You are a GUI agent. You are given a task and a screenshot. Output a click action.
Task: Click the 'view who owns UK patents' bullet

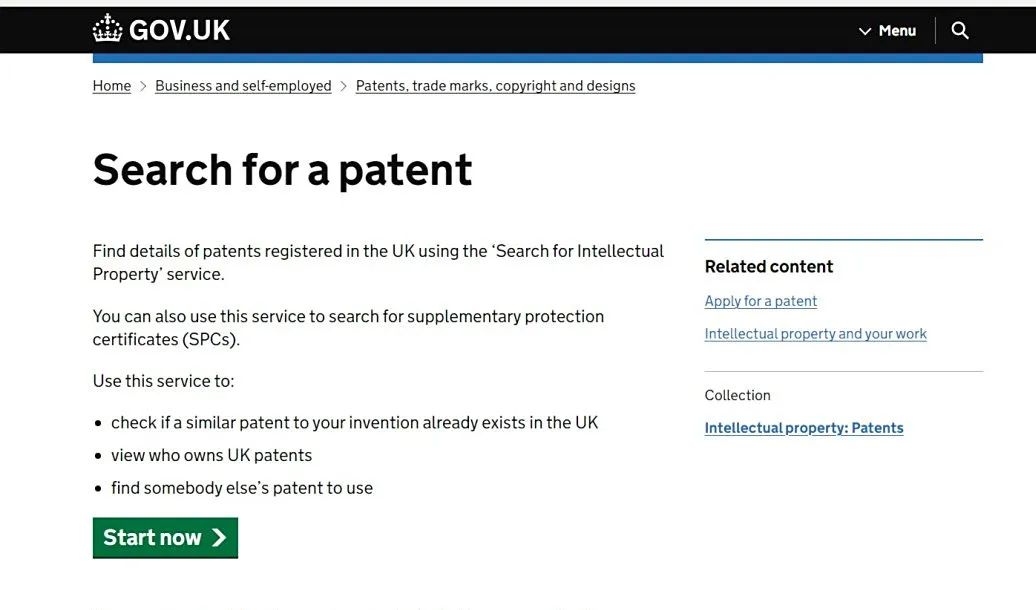point(211,455)
